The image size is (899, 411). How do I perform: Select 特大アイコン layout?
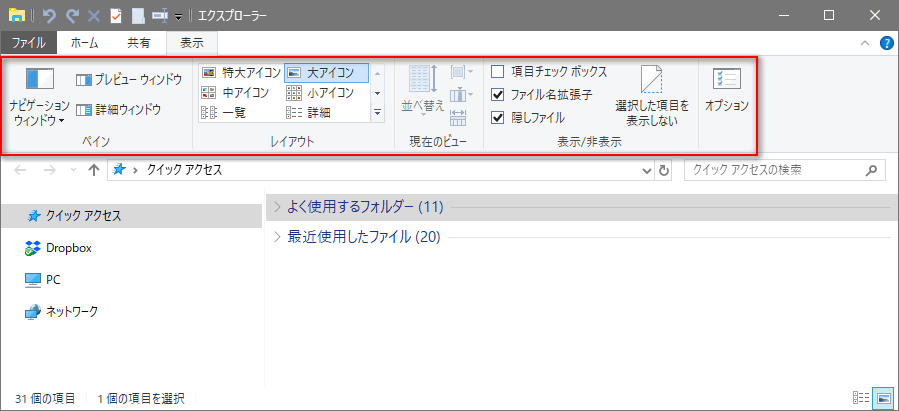pos(241,73)
